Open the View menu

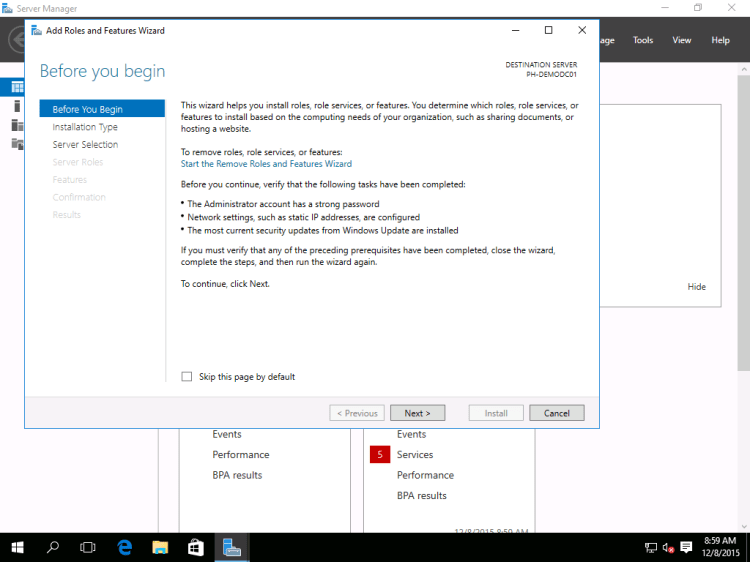click(x=682, y=40)
